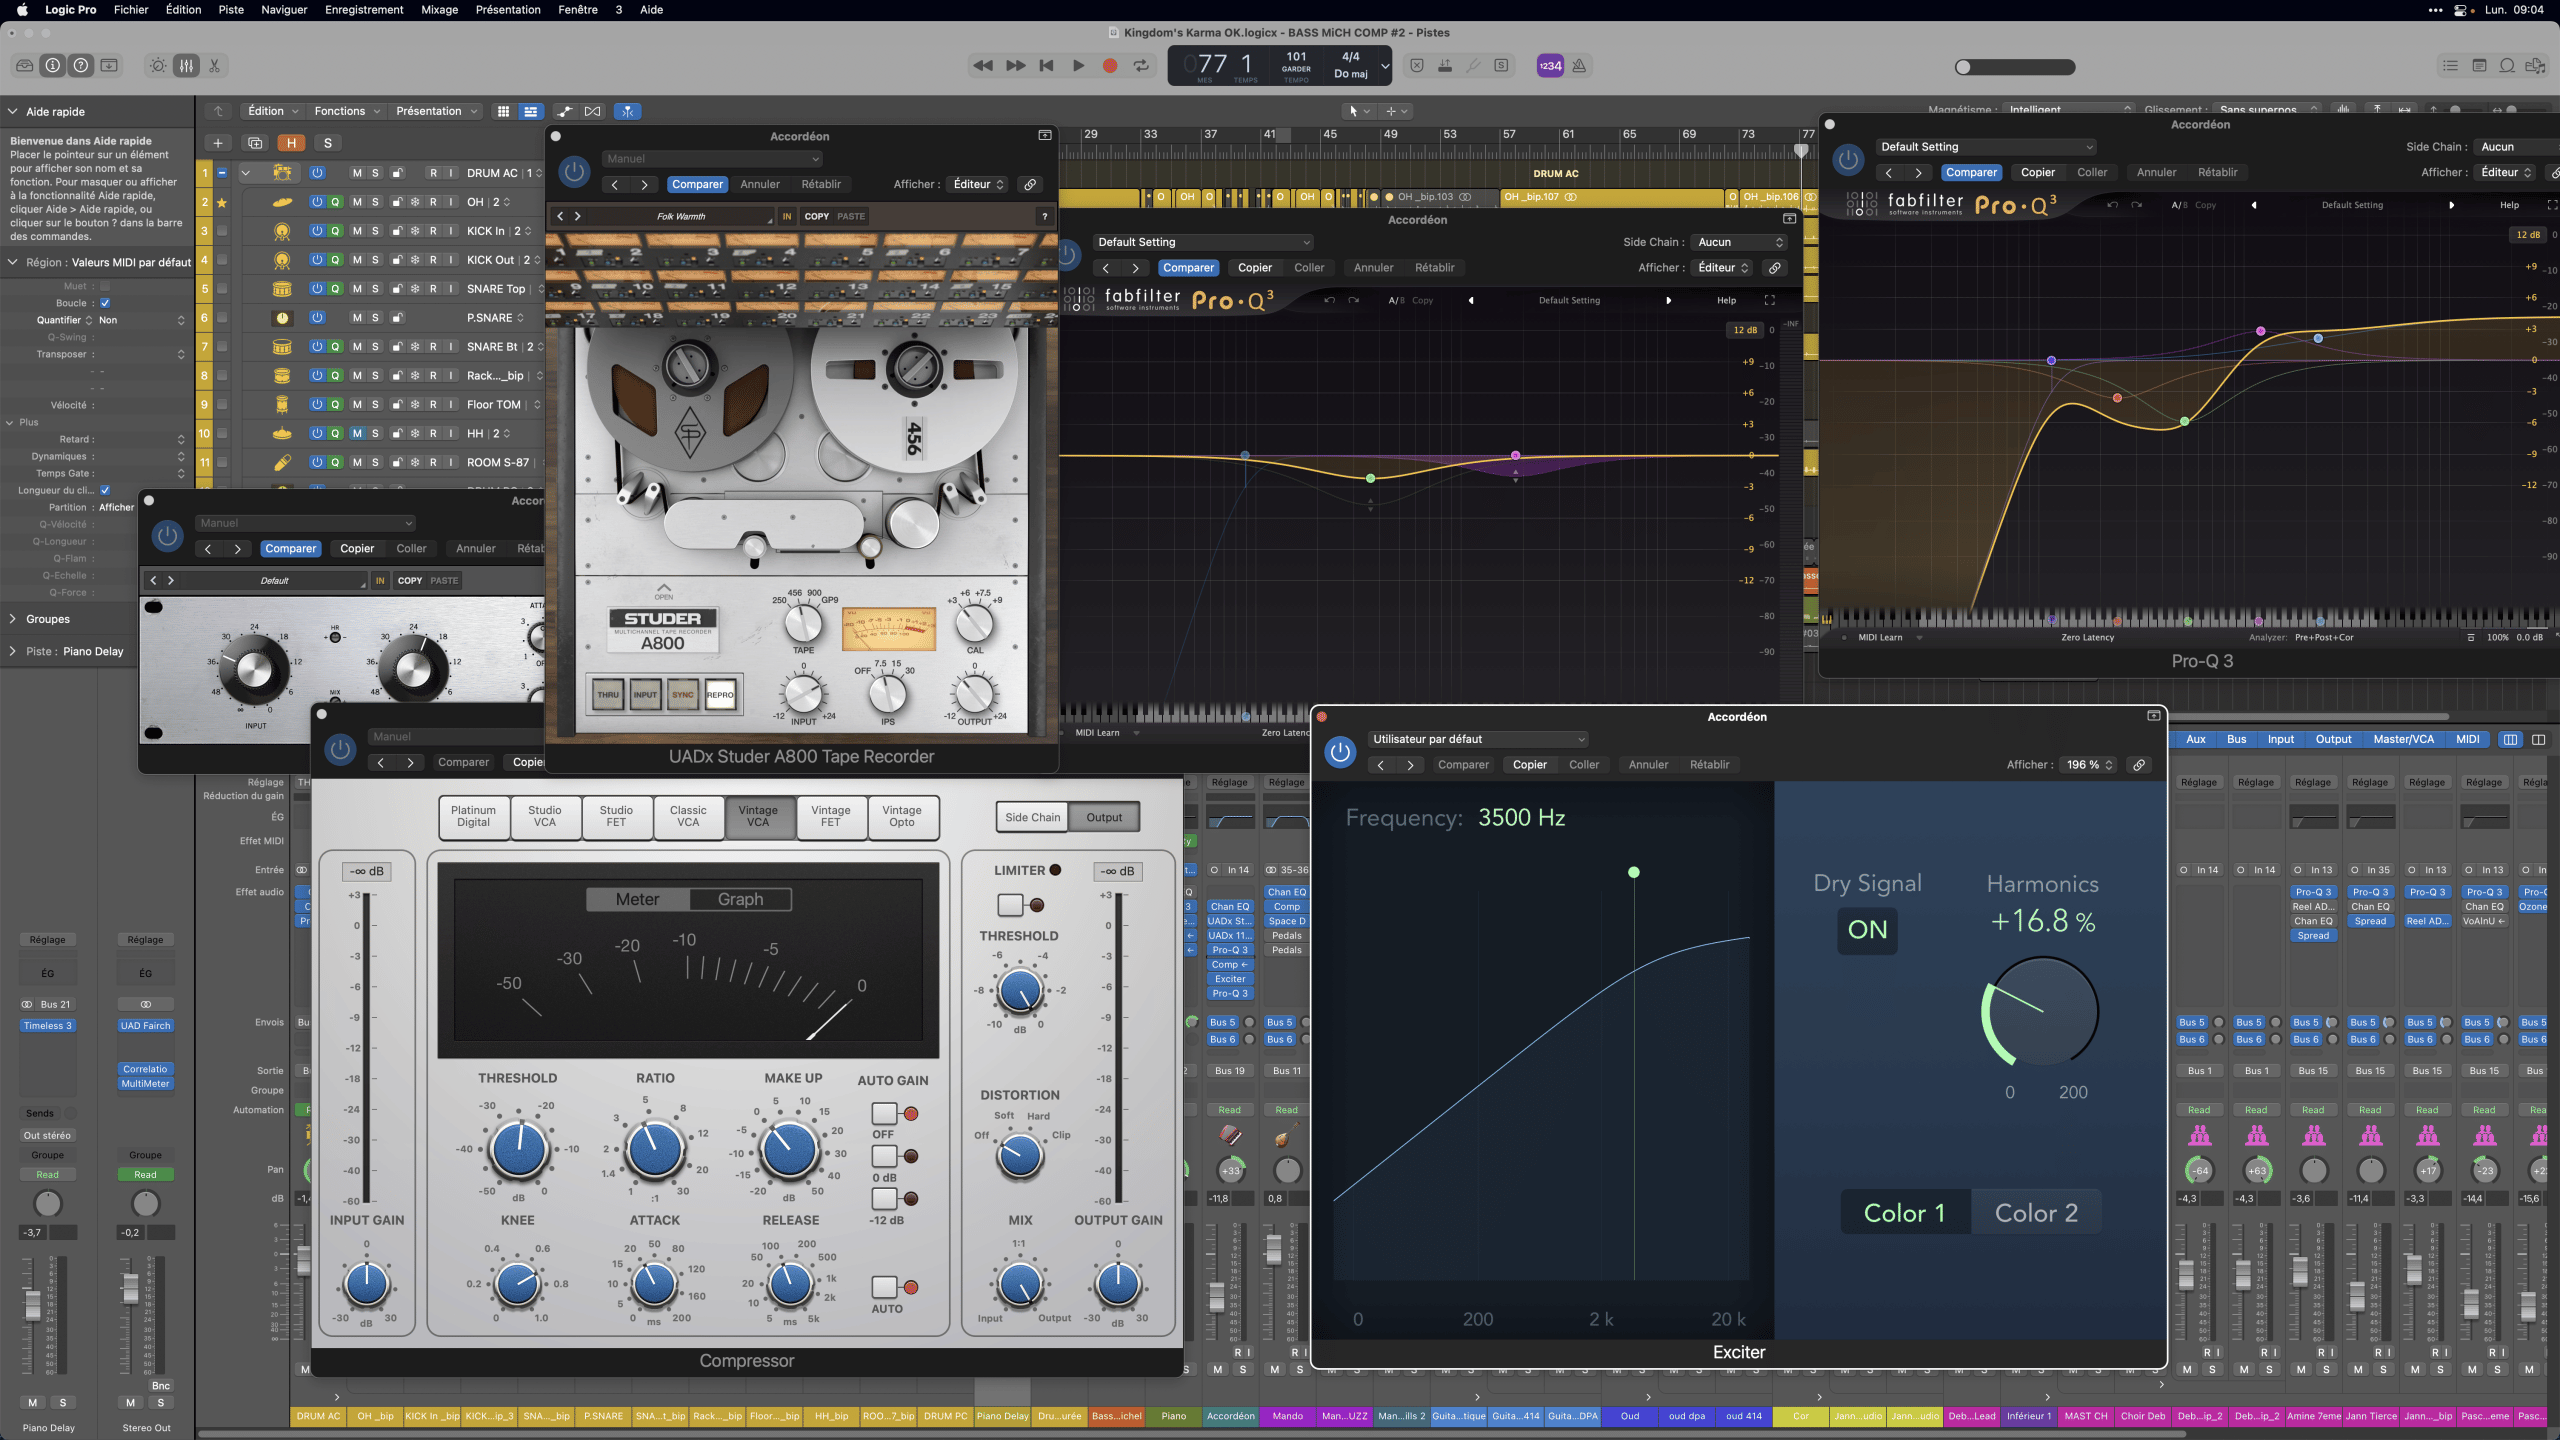Toggle the Cycle loop transport button
This screenshot has height=1440, width=2560.
(1141, 66)
